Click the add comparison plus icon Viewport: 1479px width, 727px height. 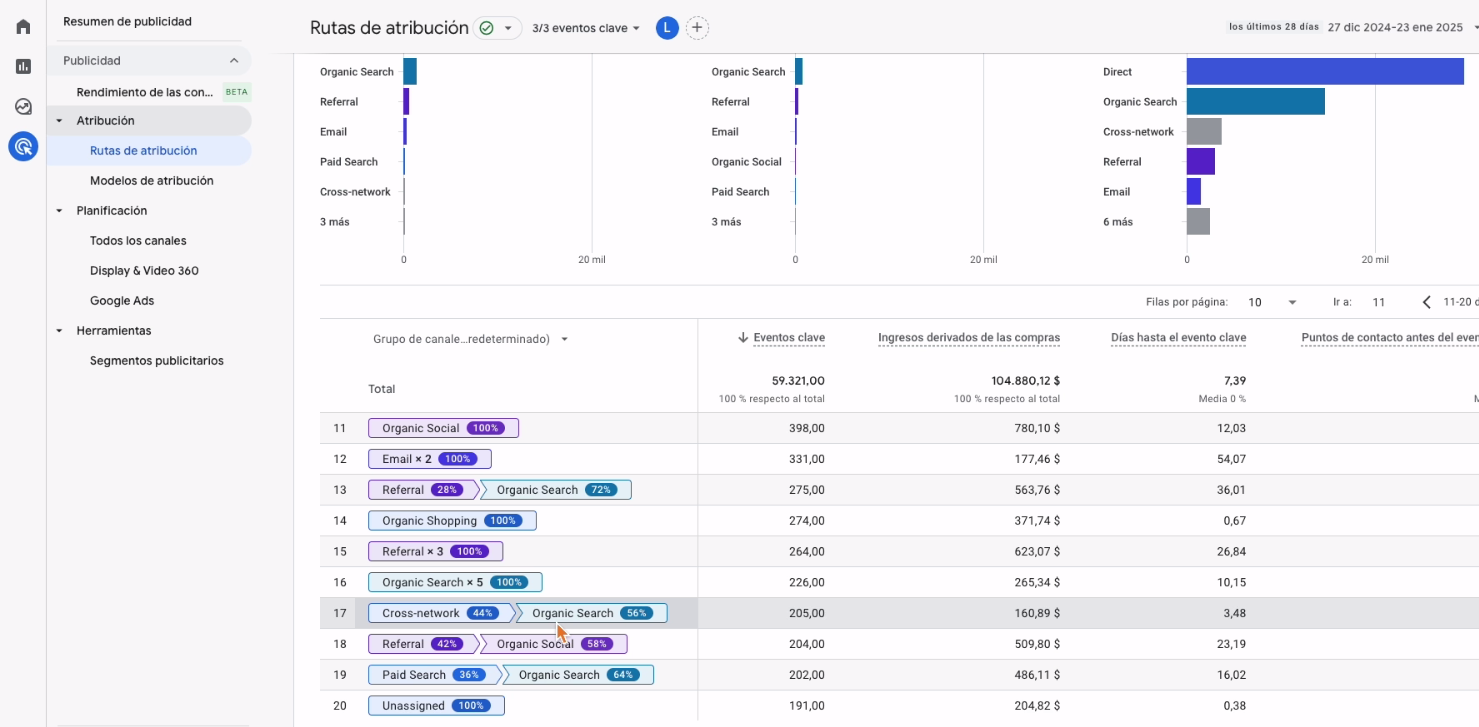pyautogui.click(x=697, y=28)
